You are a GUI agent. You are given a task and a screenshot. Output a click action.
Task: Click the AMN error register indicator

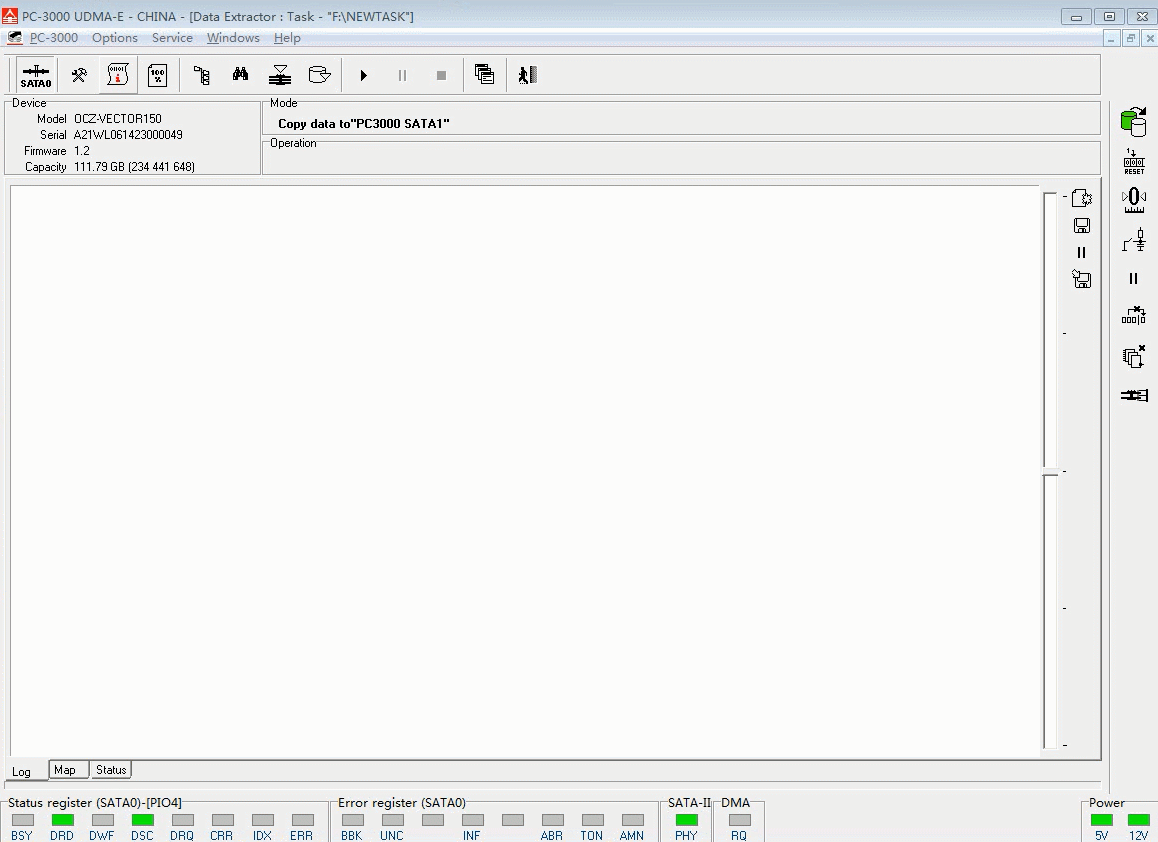click(632, 820)
